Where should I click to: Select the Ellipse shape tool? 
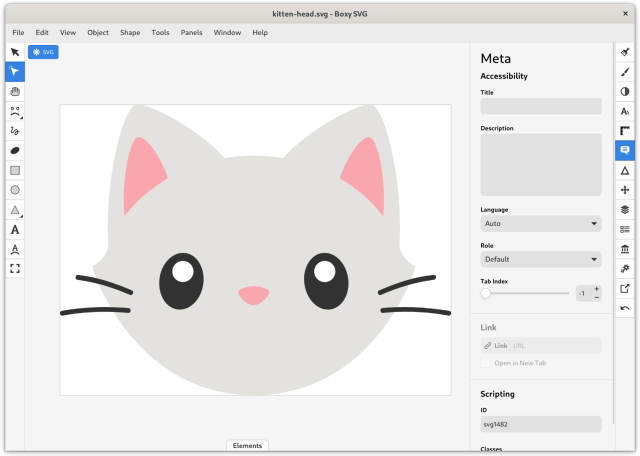[15, 190]
